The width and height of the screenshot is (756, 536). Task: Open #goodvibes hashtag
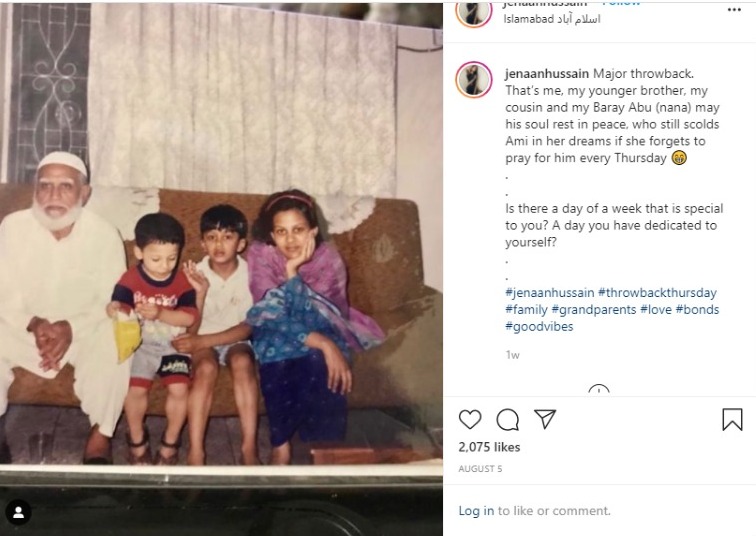click(539, 326)
